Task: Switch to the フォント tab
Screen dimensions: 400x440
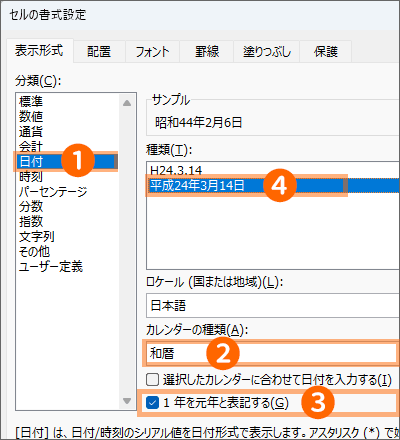Action: pyautogui.click(x=152, y=52)
